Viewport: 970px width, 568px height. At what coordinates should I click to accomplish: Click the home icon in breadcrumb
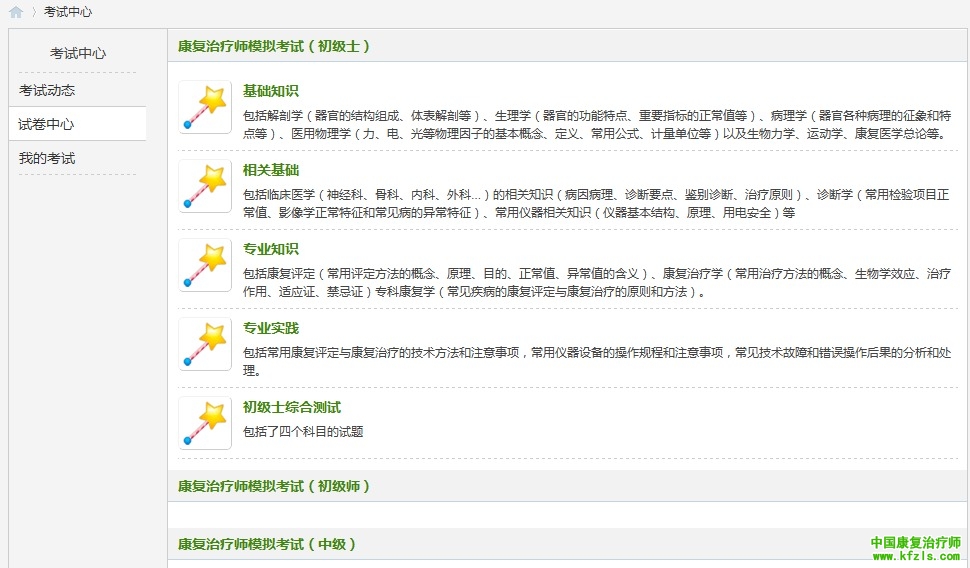click(x=16, y=12)
